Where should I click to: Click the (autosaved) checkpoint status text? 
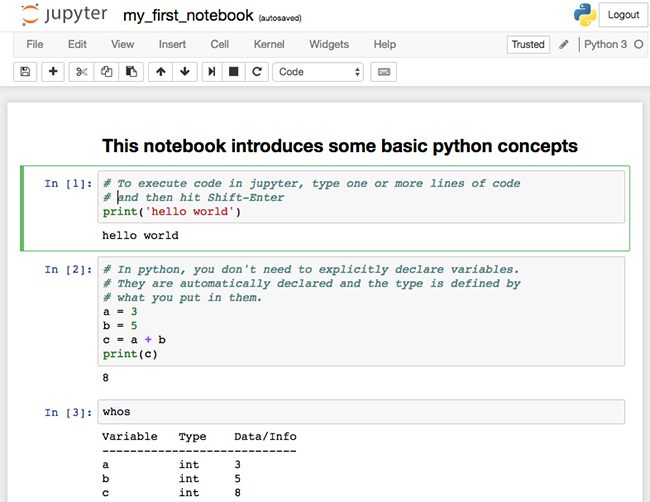280,18
